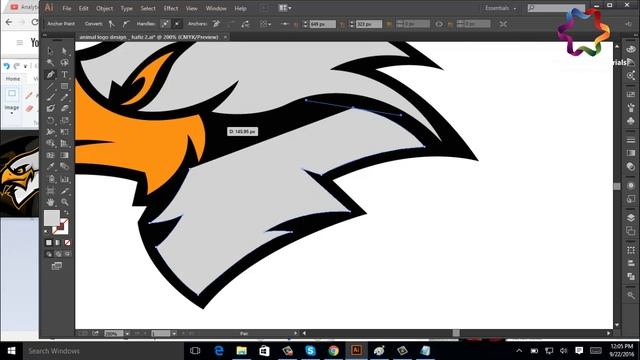Enable Draw Behind mode
This screenshot has width=640, height=360.
click(x=58, y=254)
